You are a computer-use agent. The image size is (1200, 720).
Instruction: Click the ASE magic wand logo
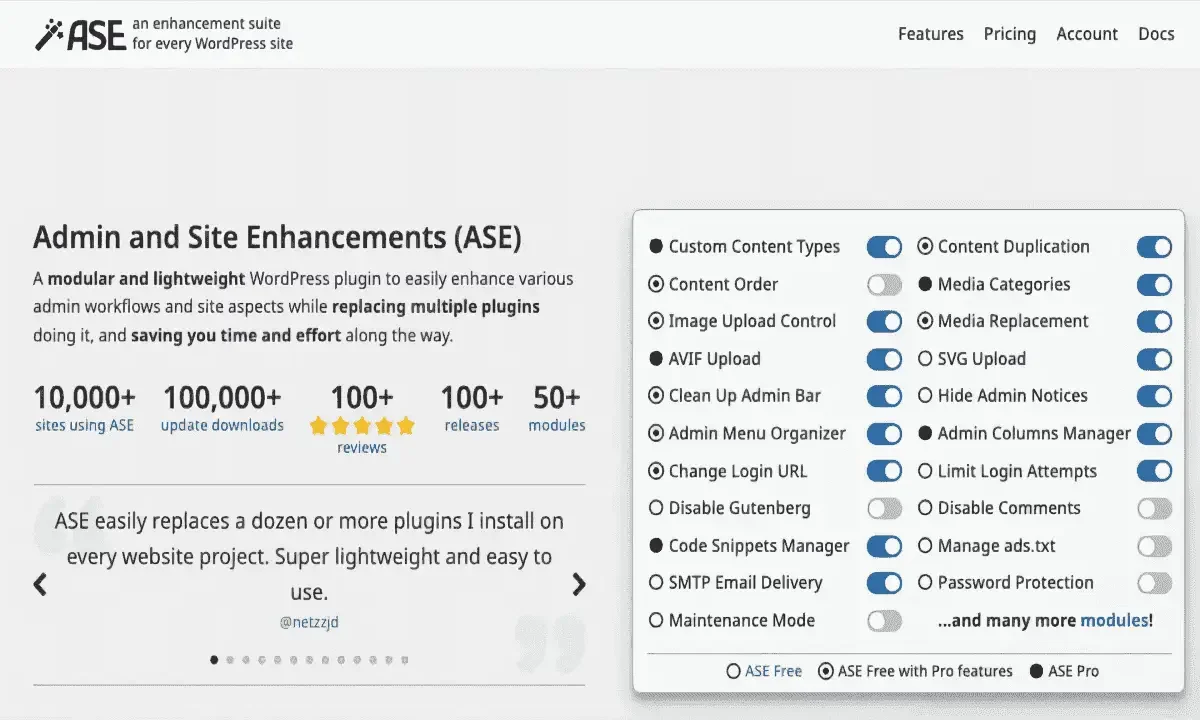[81, 34]
